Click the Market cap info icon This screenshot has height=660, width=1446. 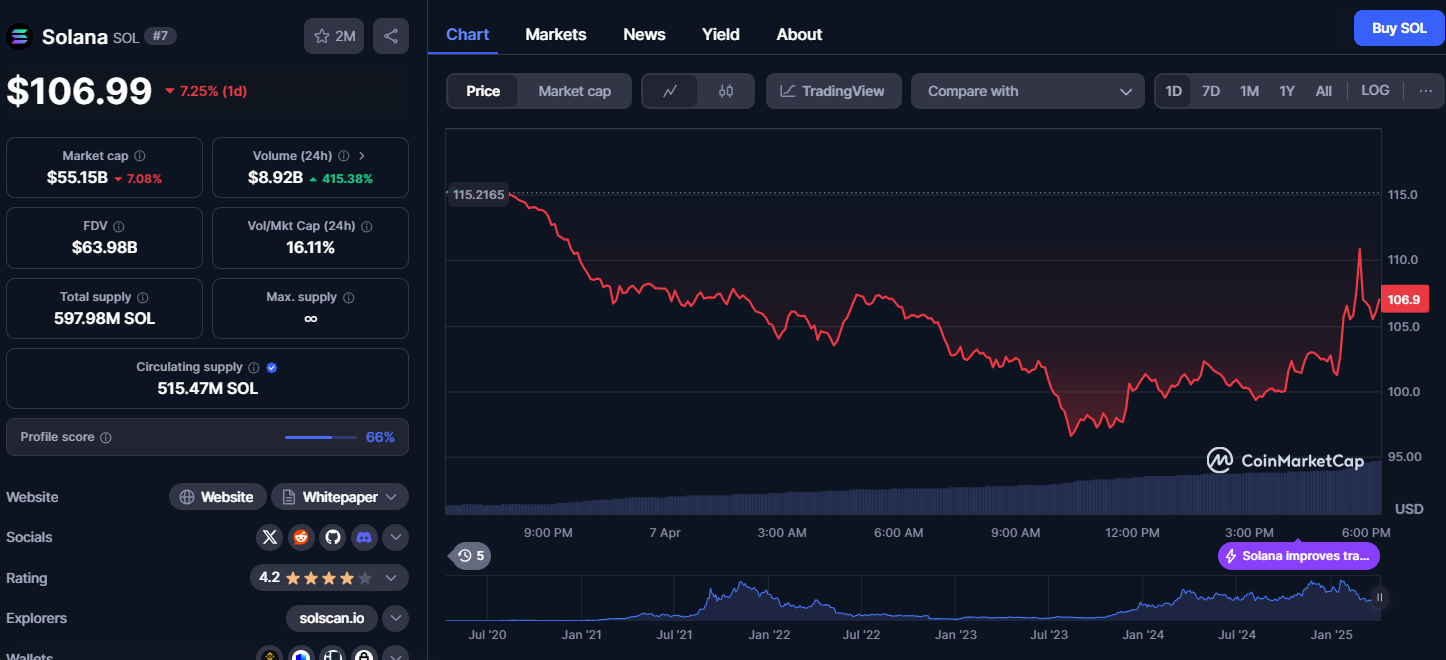140,156
